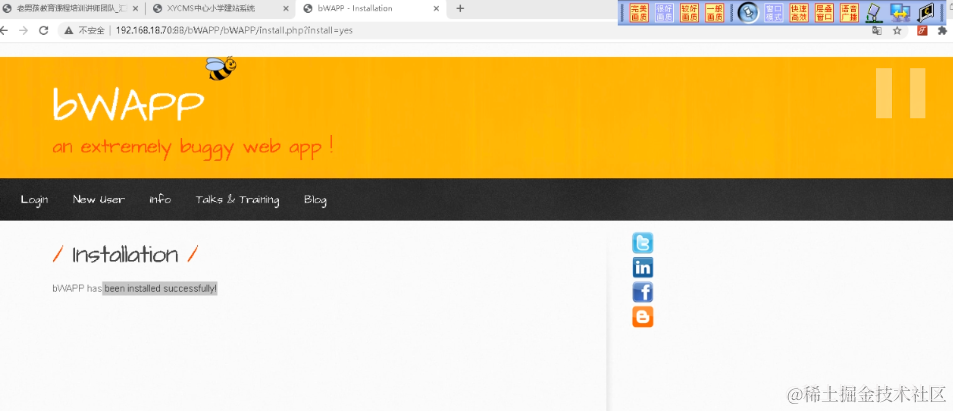Switch to the 老男孩教育 browser tab
Viewport: 953px width, 411px height.
[72, 9]
